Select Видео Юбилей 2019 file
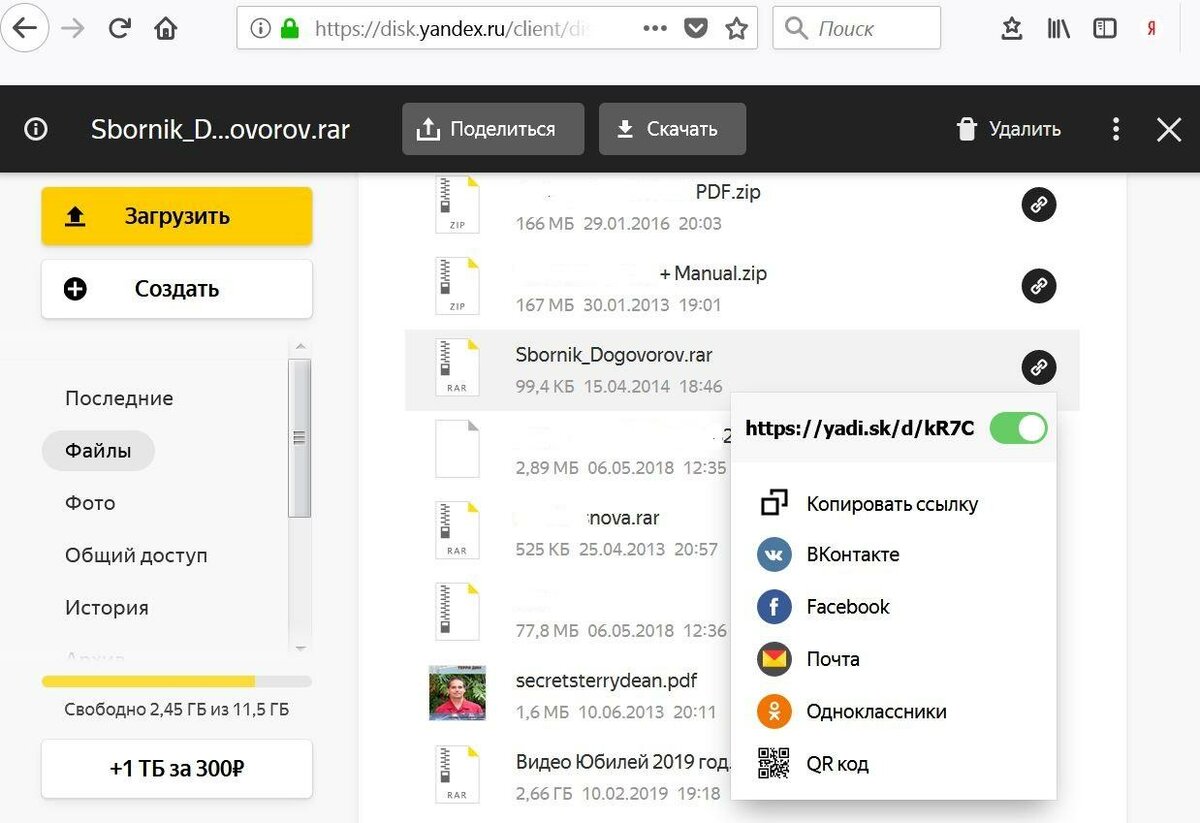 tap(622, 762)
